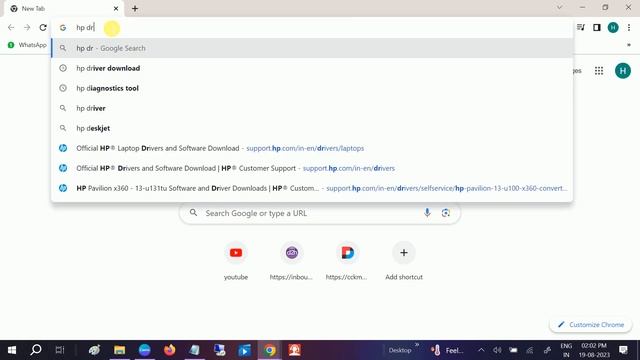Switch to Chrome on taskbar
The height and width of the screenshot is (360, 640).
click(269, 350)
